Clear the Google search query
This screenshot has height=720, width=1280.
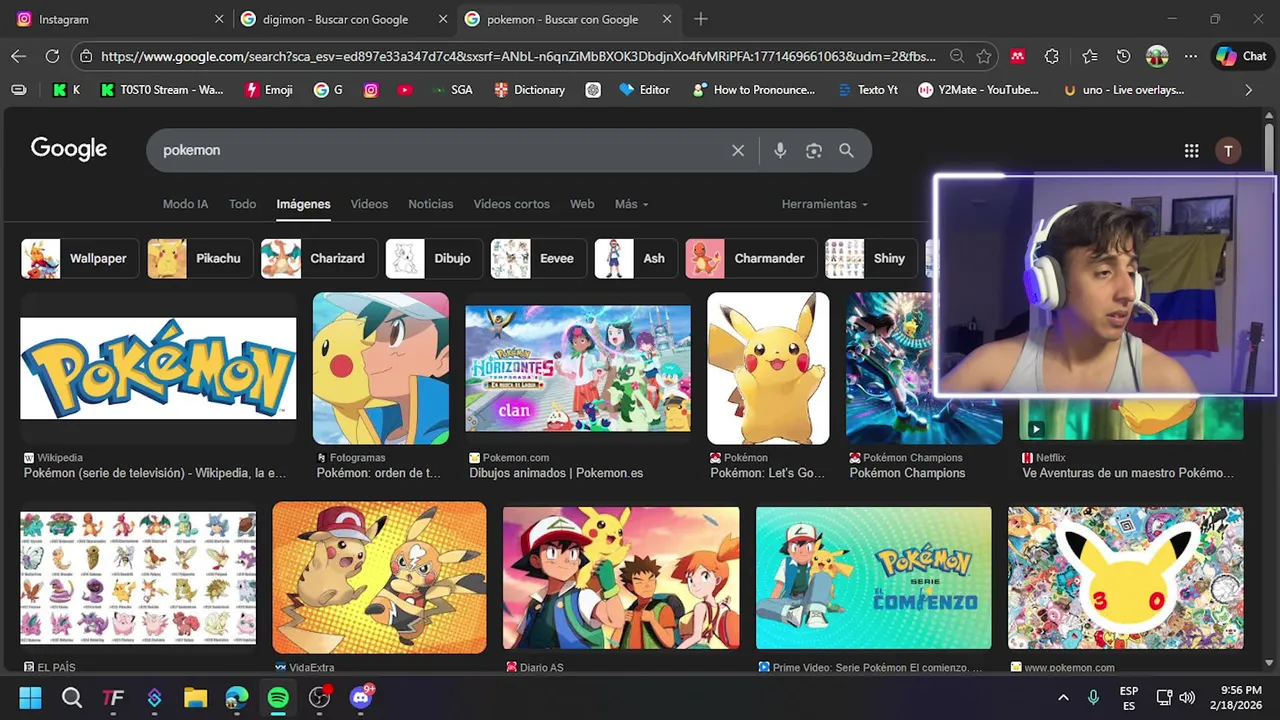click(738, 150)
